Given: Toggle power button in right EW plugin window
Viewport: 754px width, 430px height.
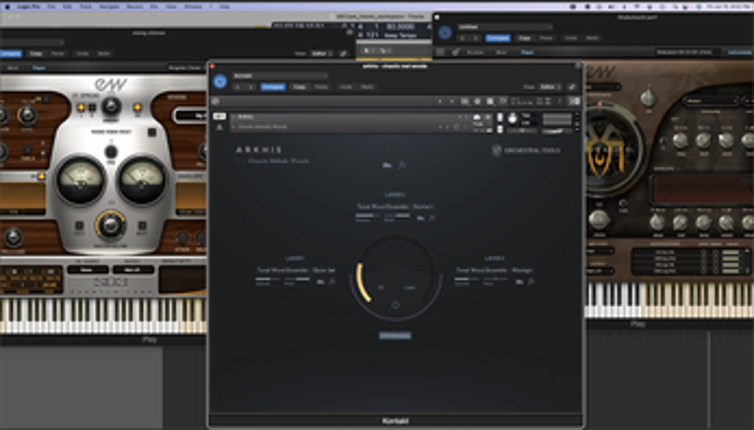Looking at the screenshot, I should (x=445, y=33).
